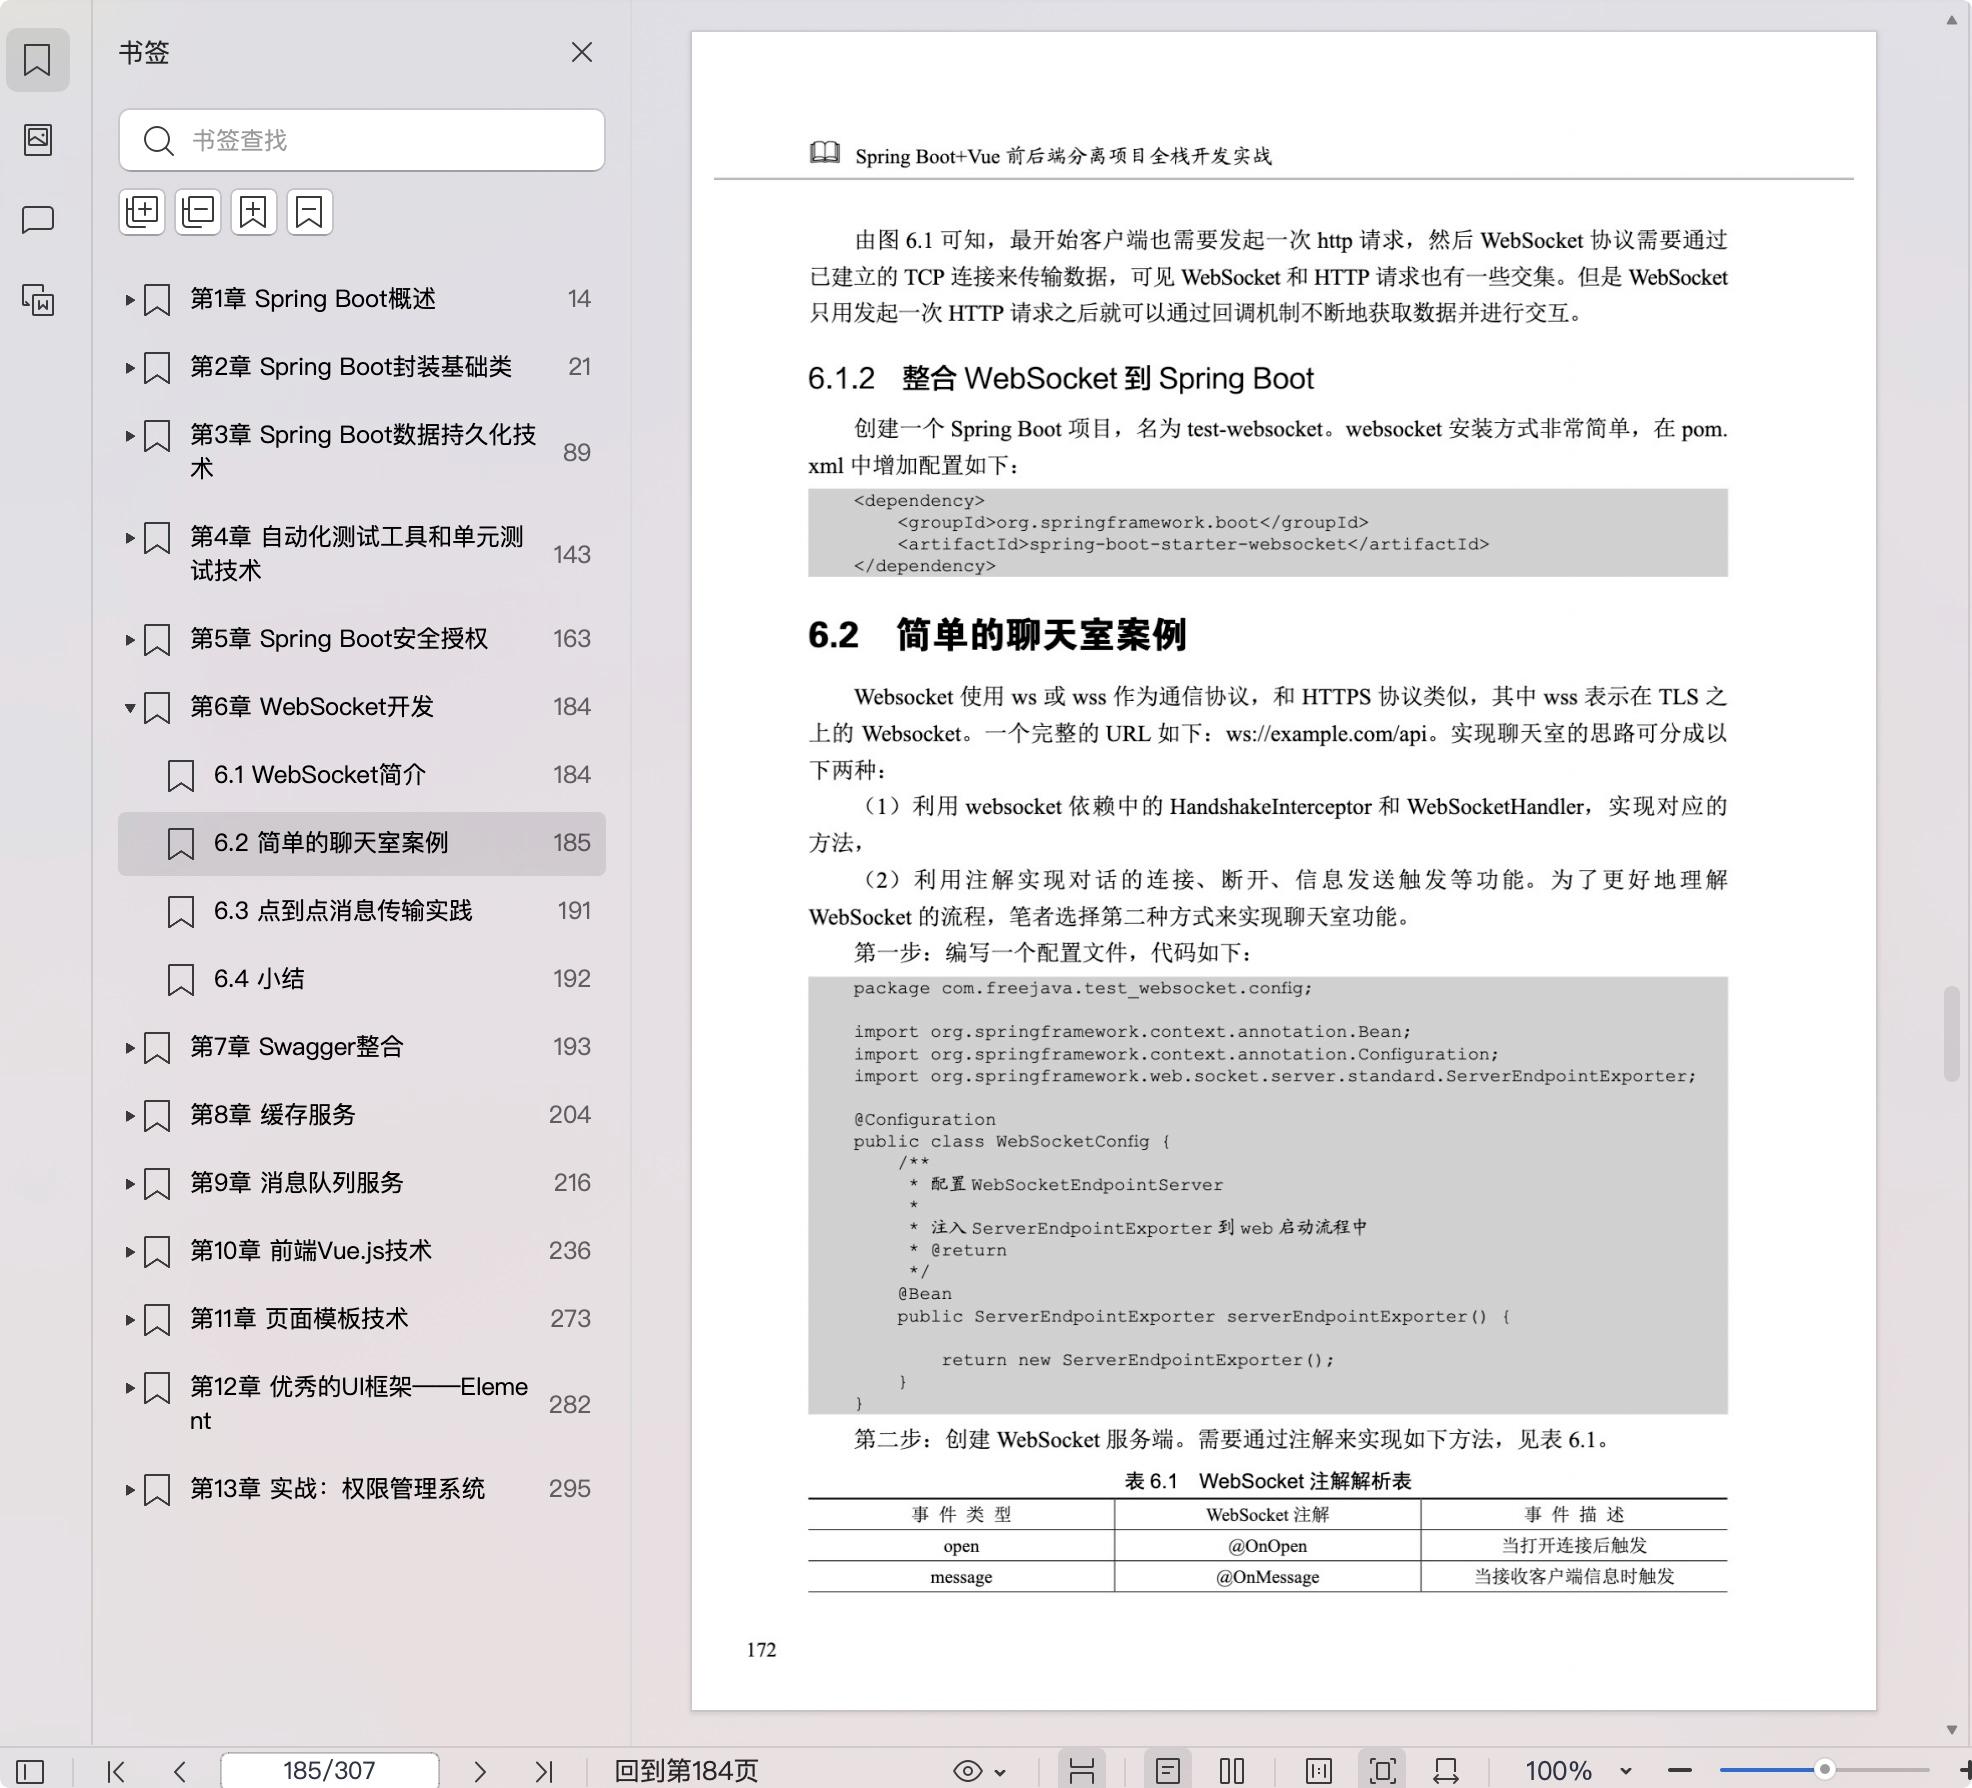Toggle continuous scrolling mode
This screenshot has height=1788, width=1972.
tap(1081, 1771)
